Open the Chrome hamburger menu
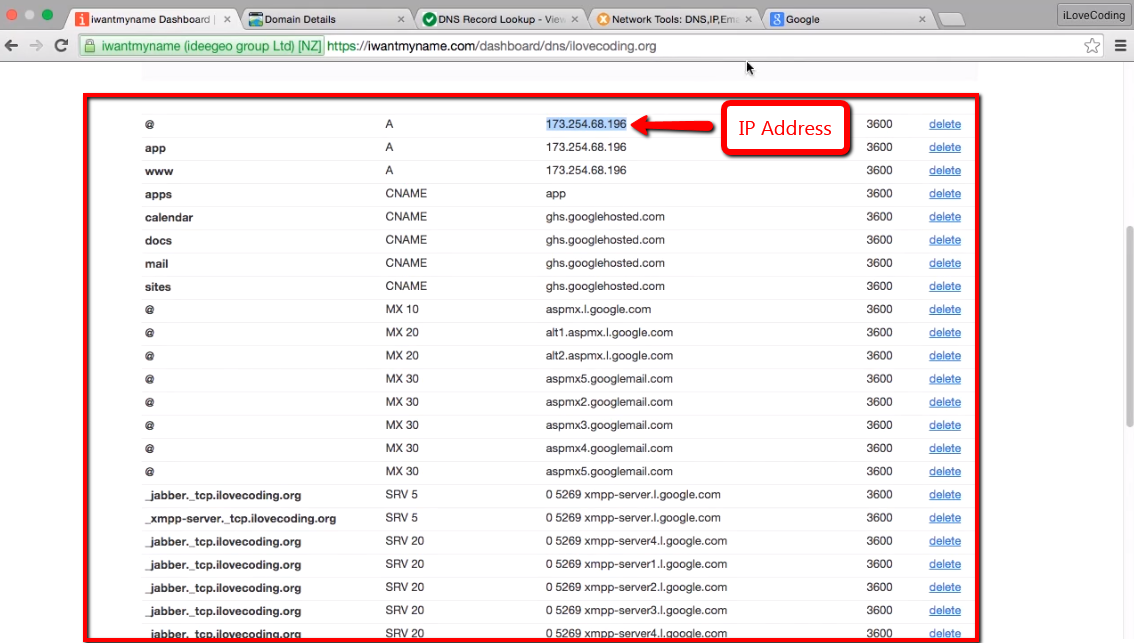Screen dimensions: 1134x643 (1119, 46)
